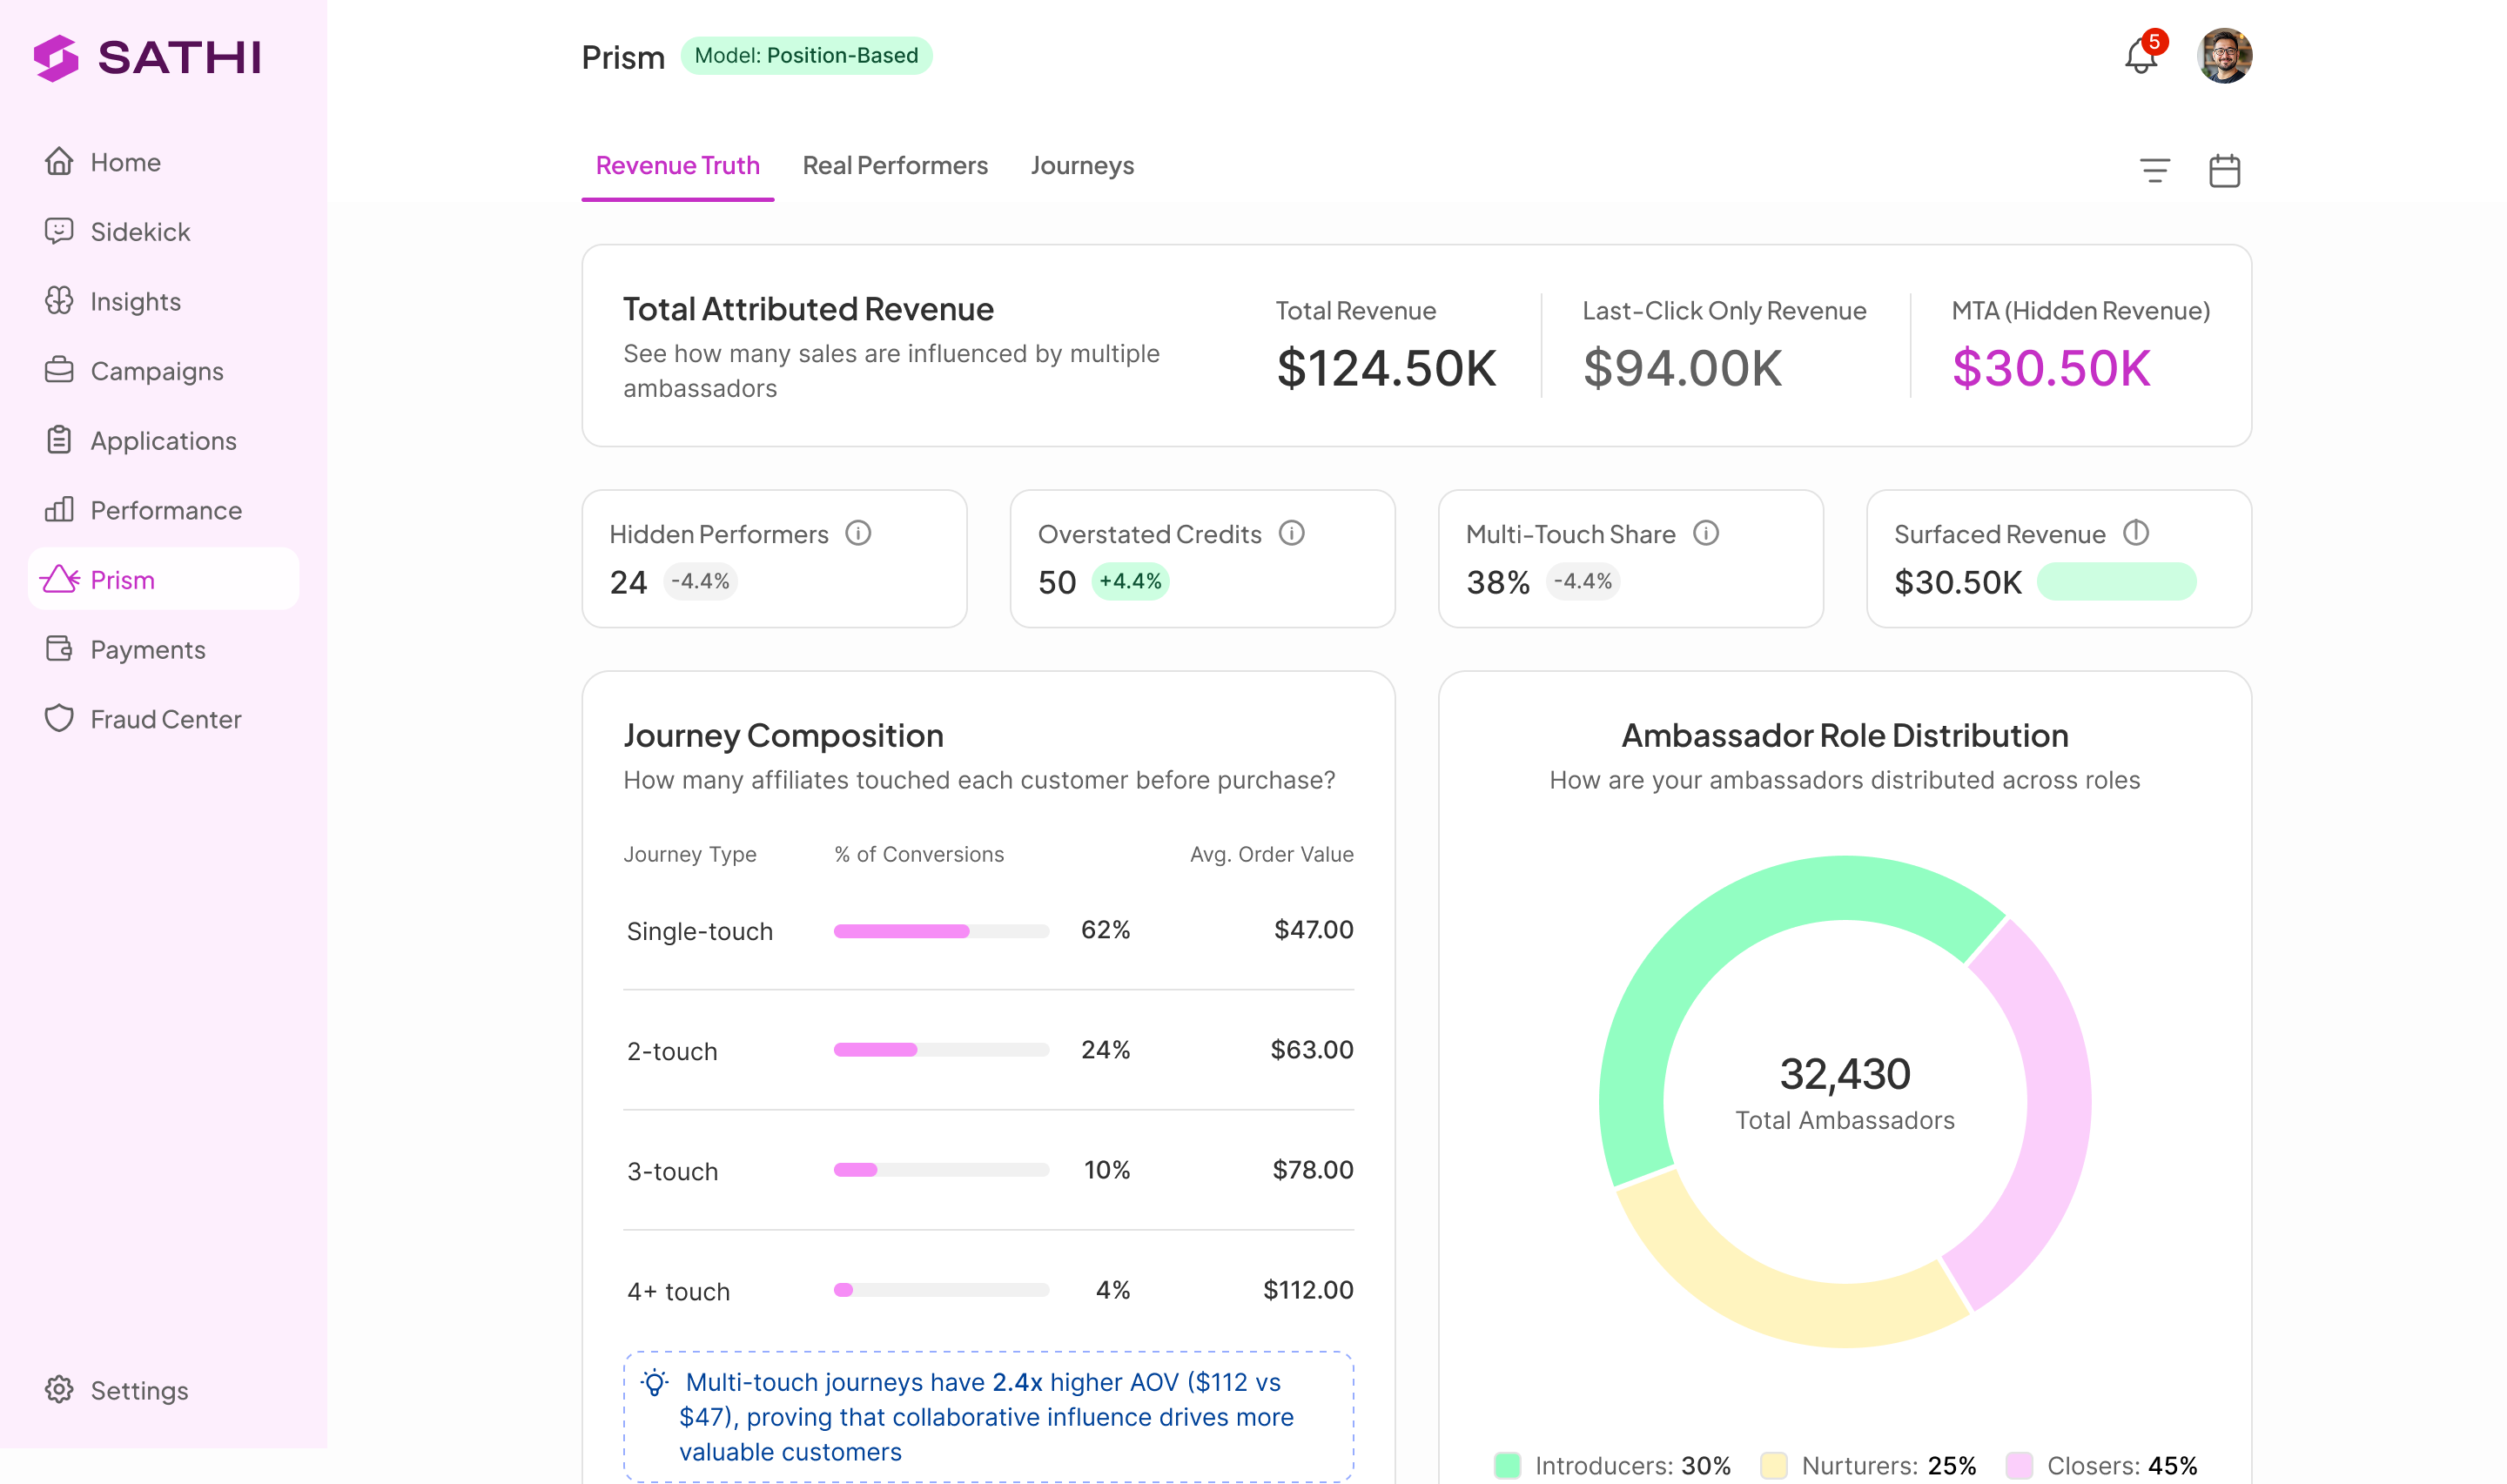Screen dimensions: 2507x1484
Task: Click the Avg. Order Value column header
Action: pyautogui.click(x=1271, y=854)
